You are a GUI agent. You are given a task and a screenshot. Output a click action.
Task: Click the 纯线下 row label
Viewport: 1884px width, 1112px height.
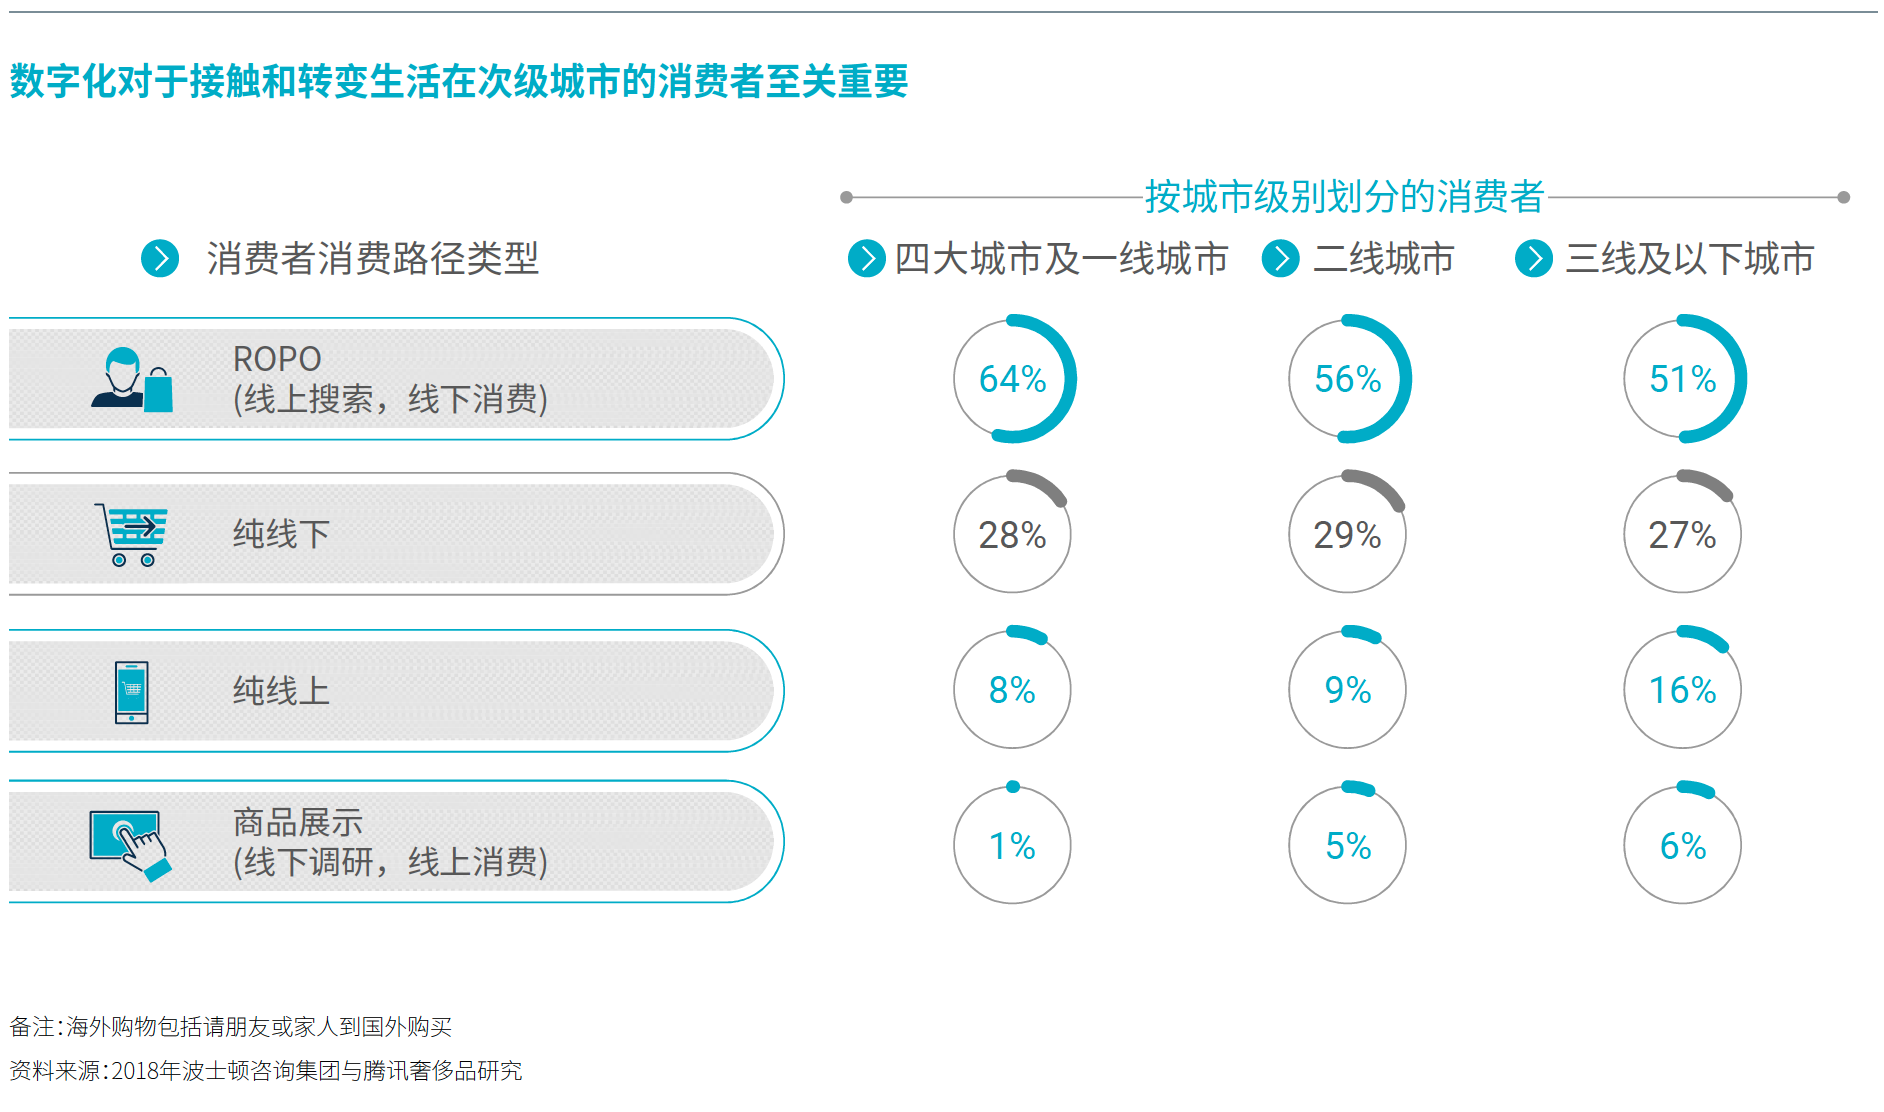tap(281, 534)
